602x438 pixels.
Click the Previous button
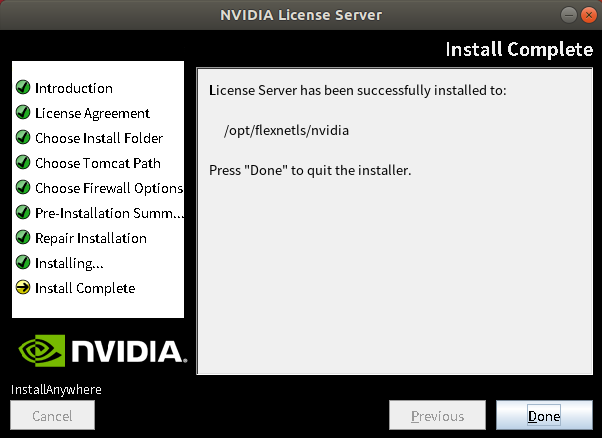437,415
